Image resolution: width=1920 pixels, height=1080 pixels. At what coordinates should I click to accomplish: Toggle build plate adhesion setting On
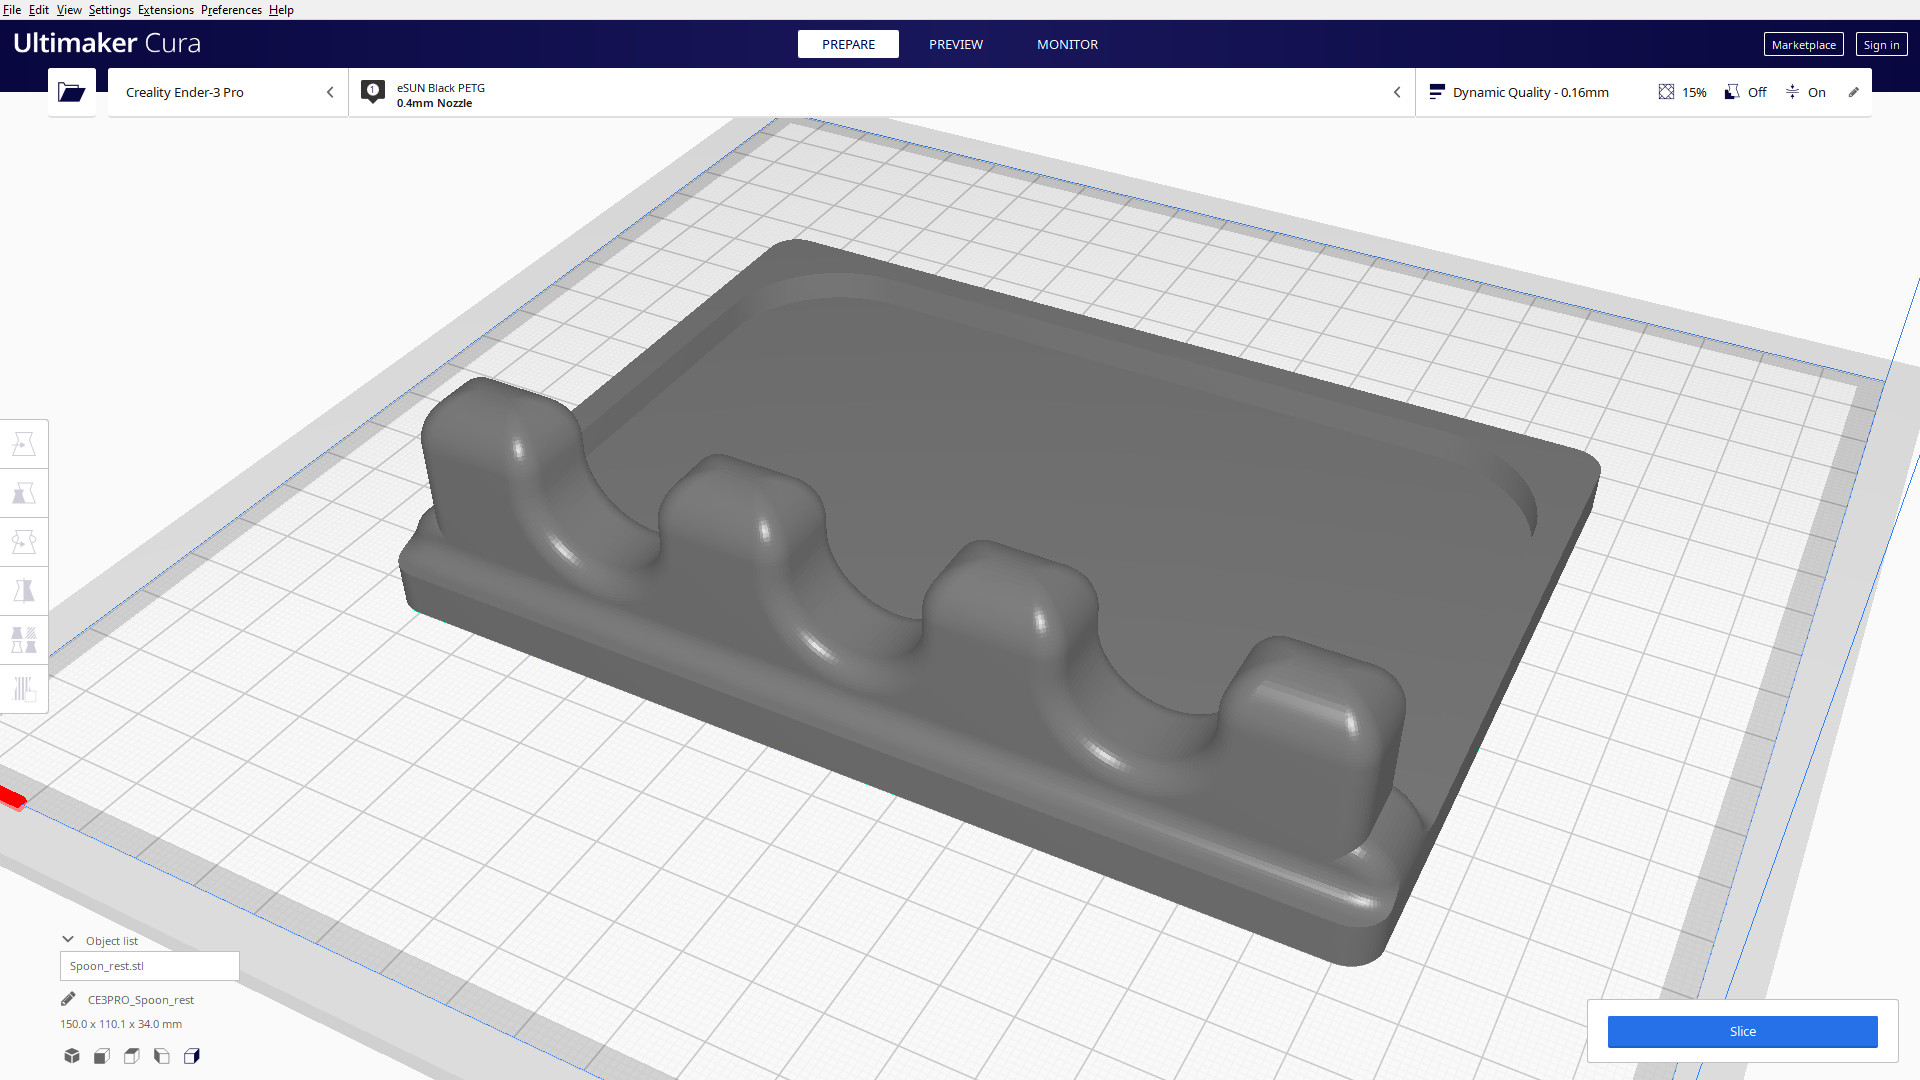click(1806, 92)
